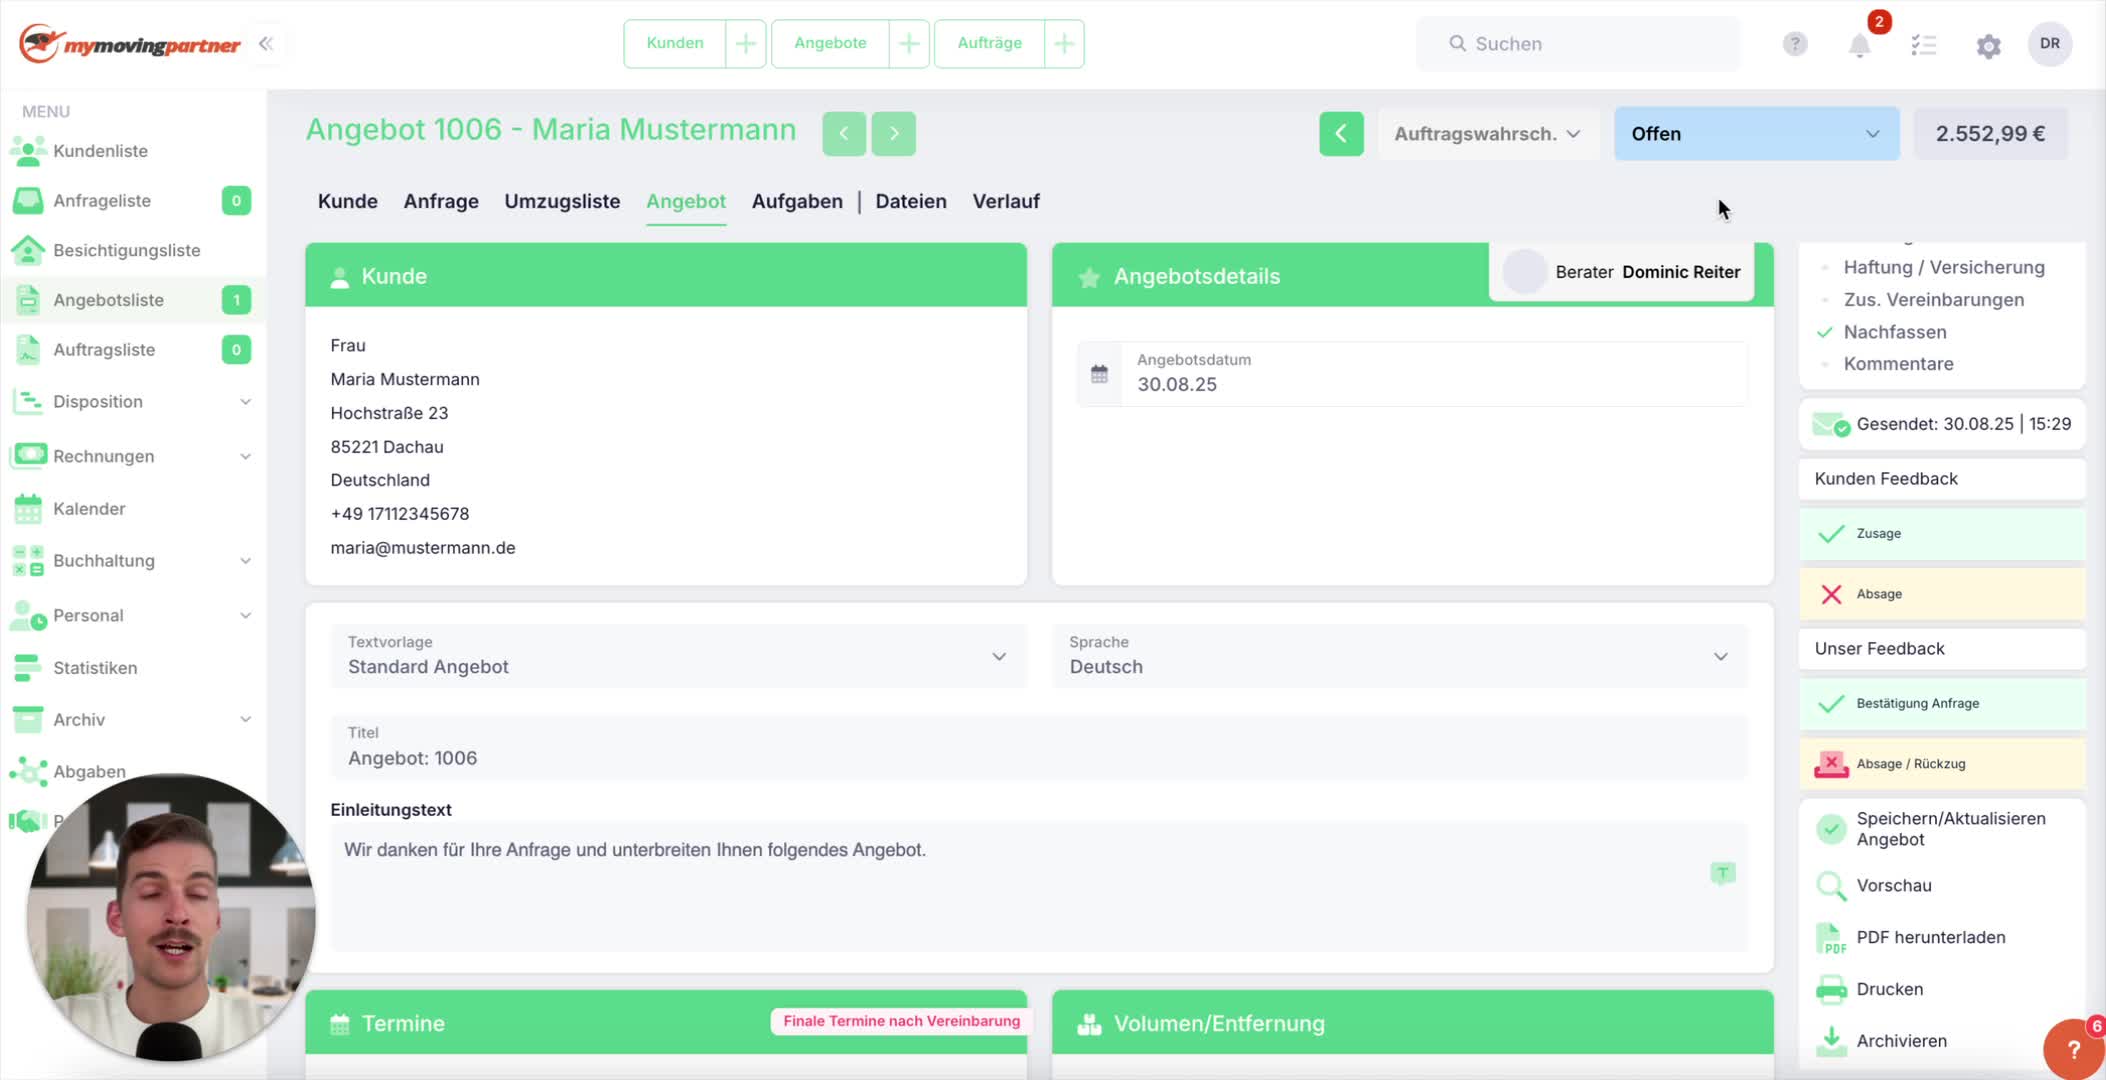Switch to the Verlauf tab
The height and width of the screenshot is (1080, 2106).
point(1006,201)
